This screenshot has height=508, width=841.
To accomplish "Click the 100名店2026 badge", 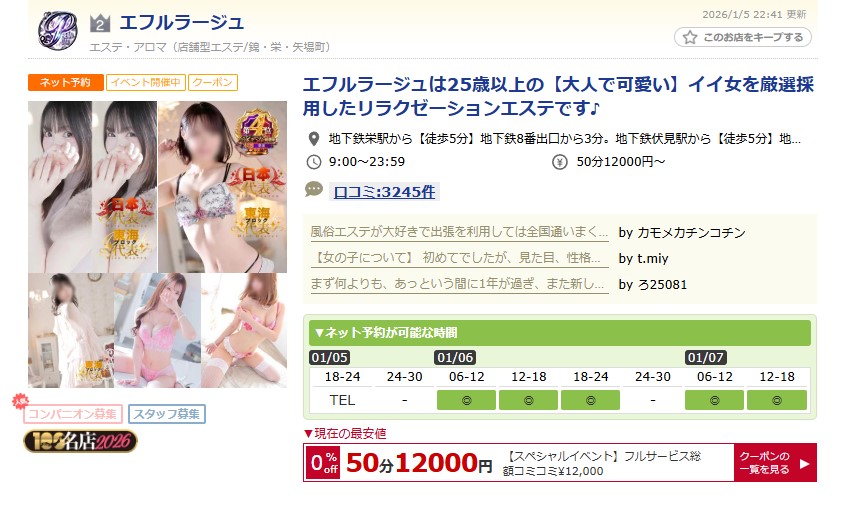I will (80, 441).
